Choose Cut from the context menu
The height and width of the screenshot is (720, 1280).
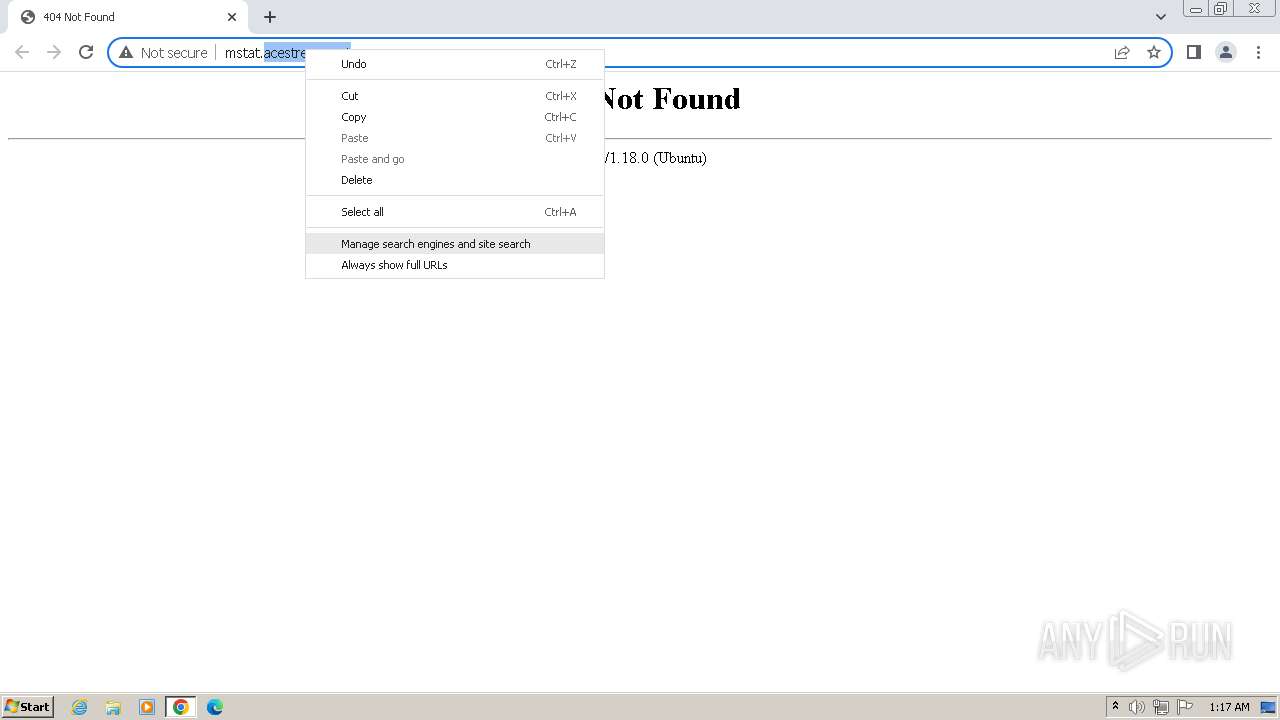(455, 96)
